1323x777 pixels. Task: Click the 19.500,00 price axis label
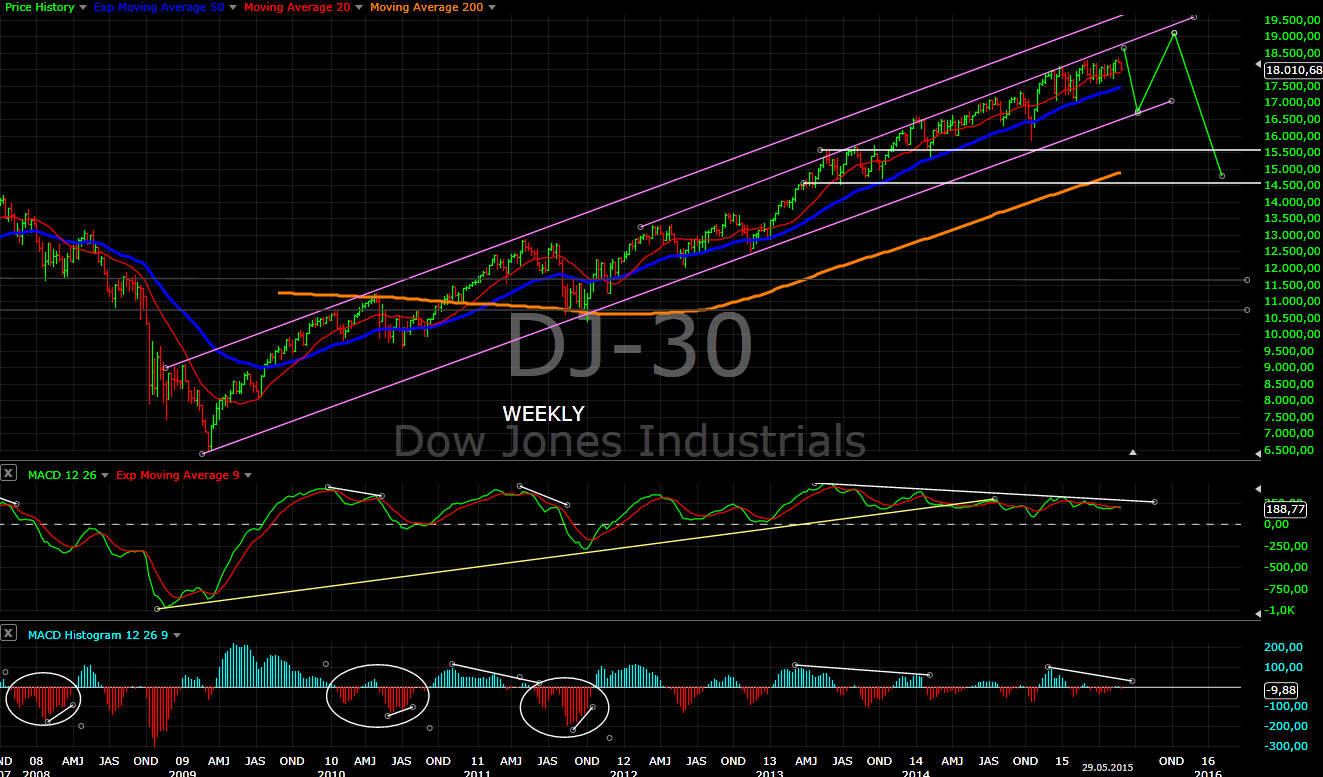(1290, 20)
